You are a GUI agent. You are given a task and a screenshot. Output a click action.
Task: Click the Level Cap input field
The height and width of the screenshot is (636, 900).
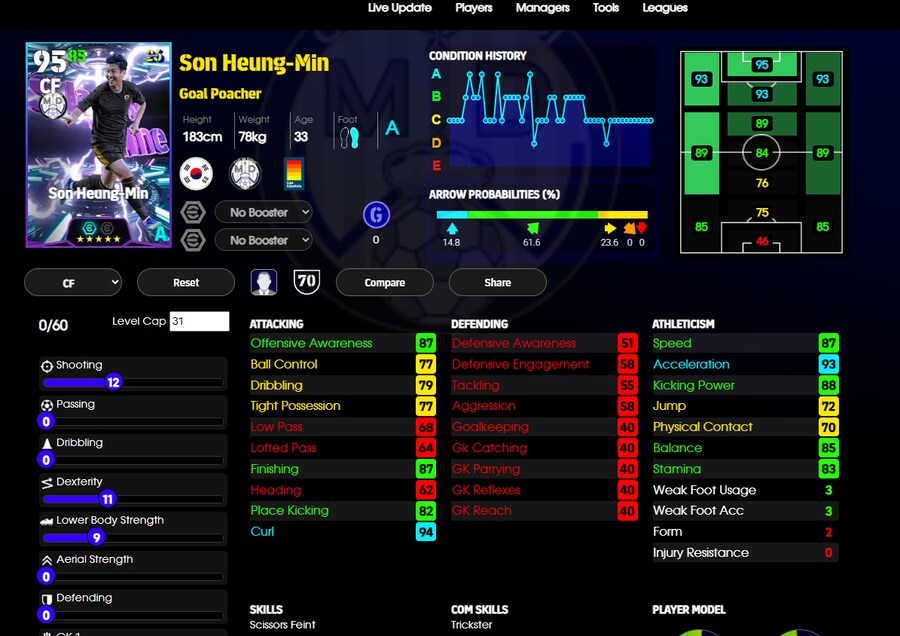(x=199, y=322)
